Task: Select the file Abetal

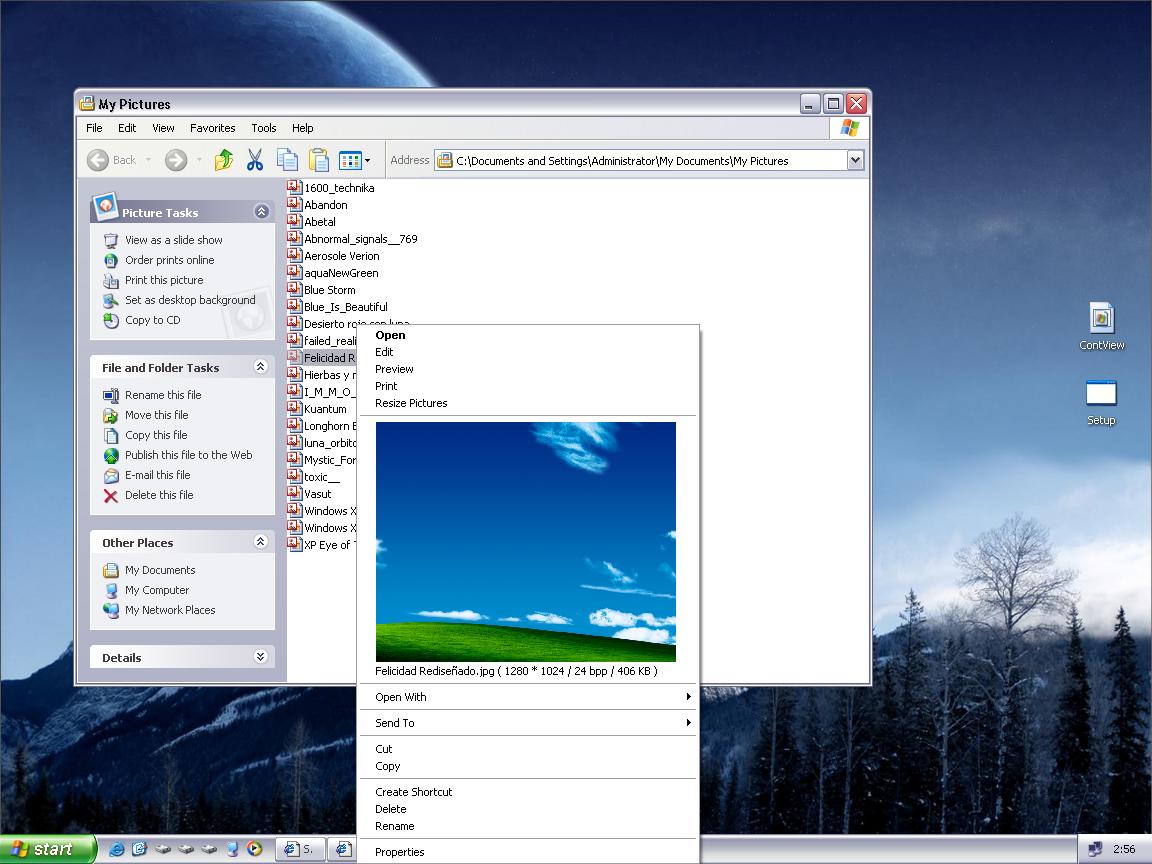Action: point(312,222)
